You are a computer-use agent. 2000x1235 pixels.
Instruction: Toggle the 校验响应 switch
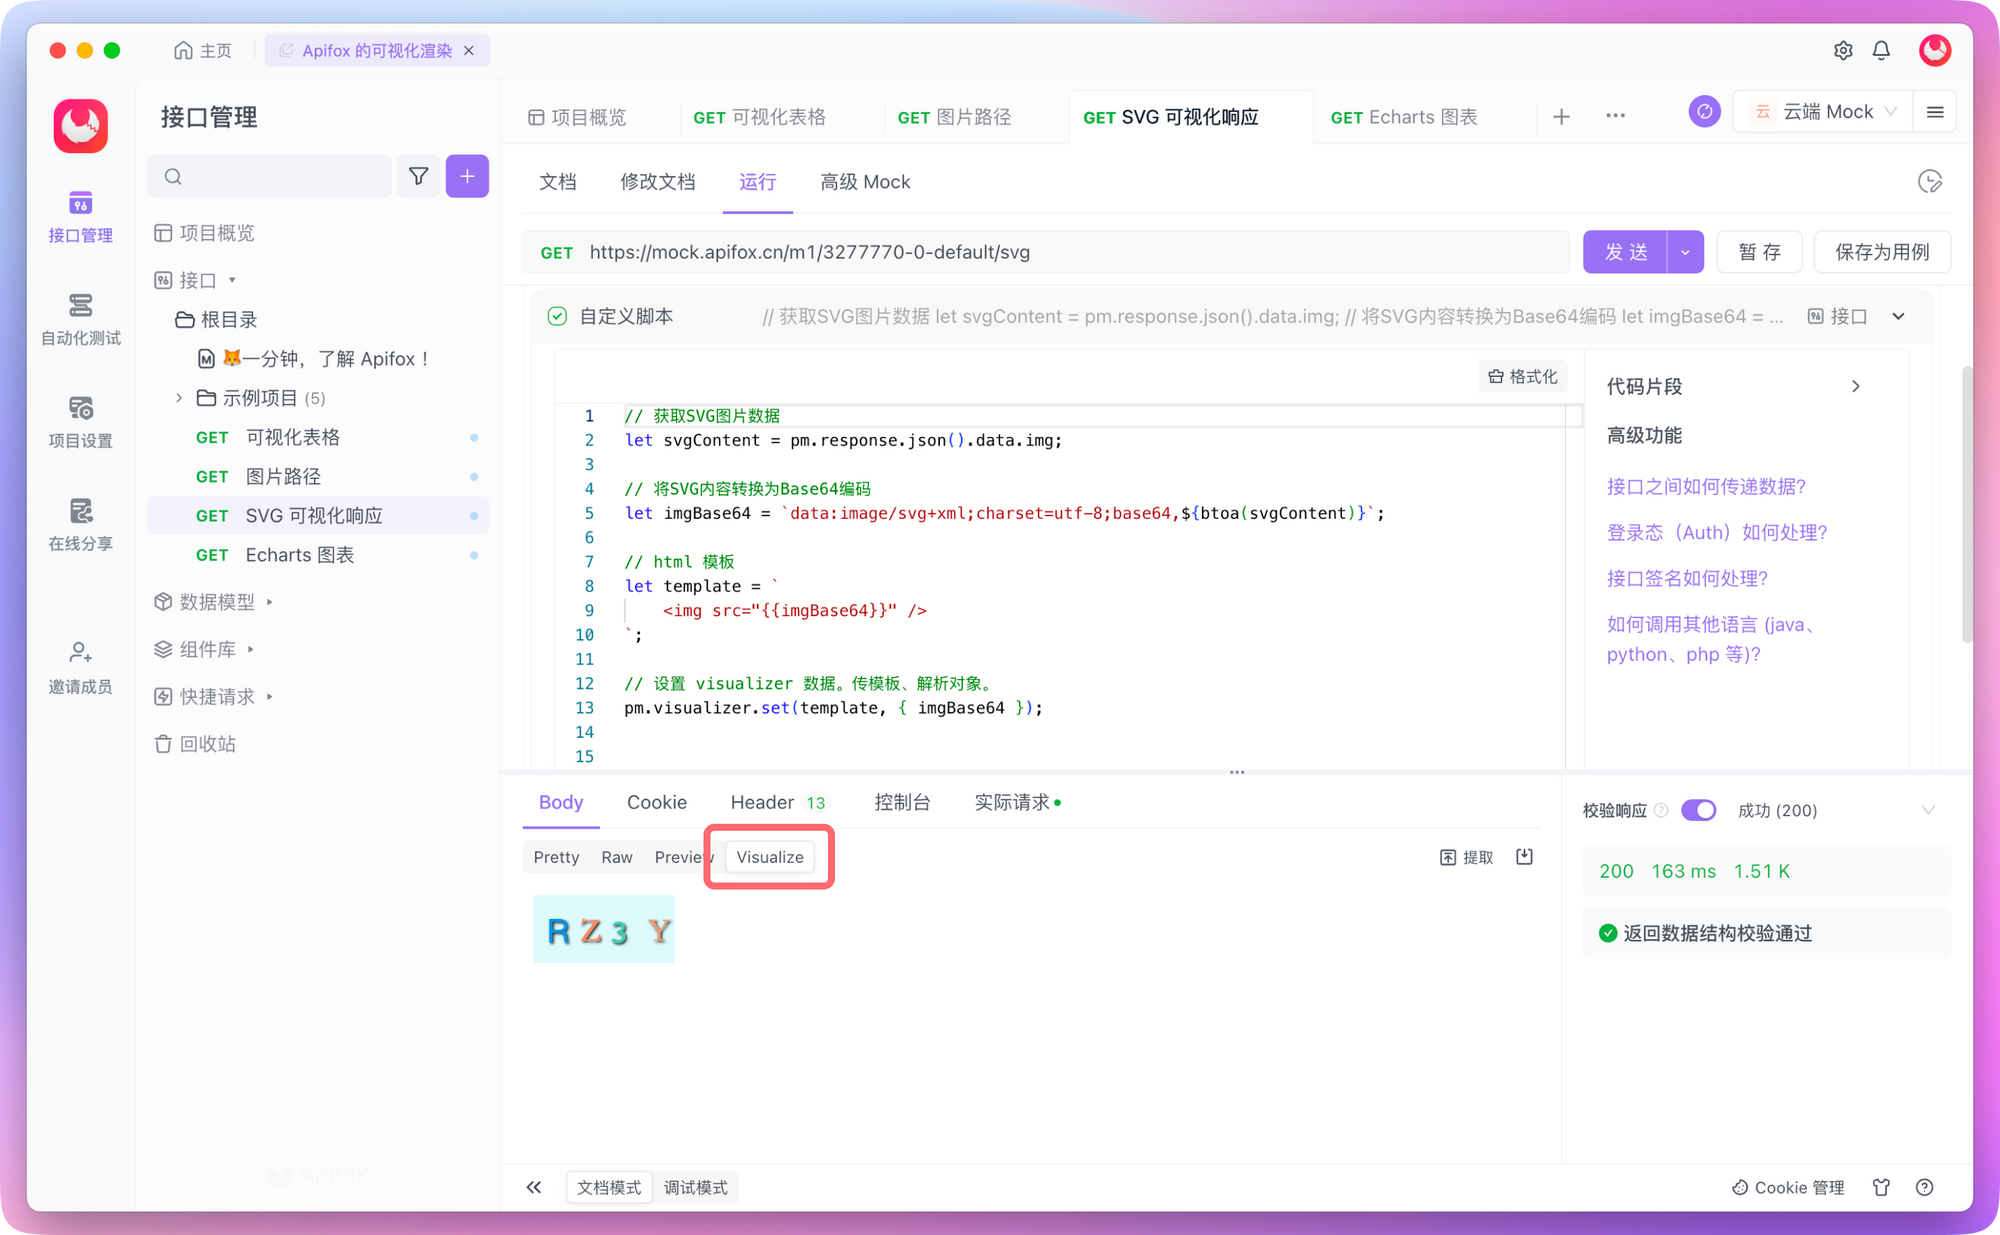(1698, 810)
